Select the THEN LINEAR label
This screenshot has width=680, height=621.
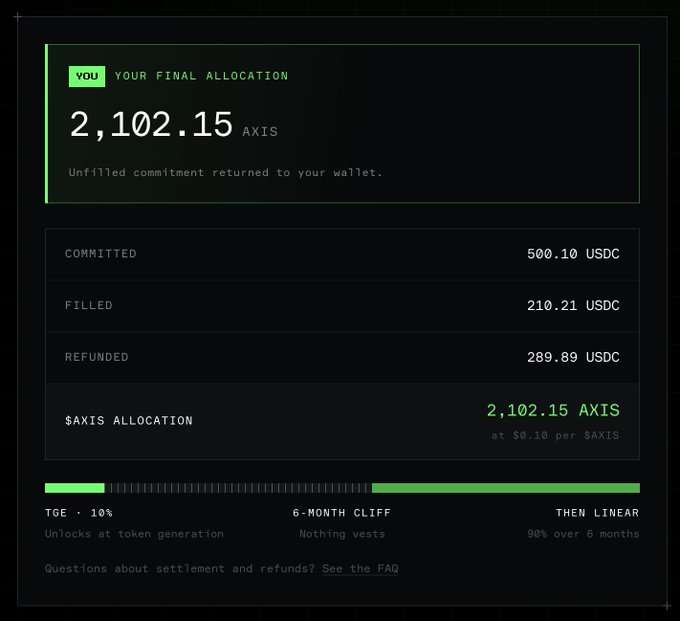pos(598,513)
